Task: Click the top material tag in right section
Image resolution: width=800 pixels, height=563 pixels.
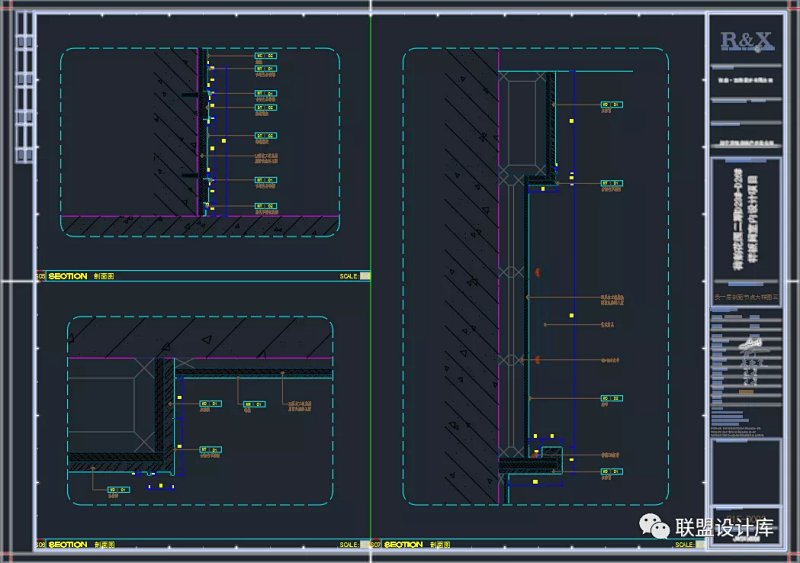Action: pos(611,104)
